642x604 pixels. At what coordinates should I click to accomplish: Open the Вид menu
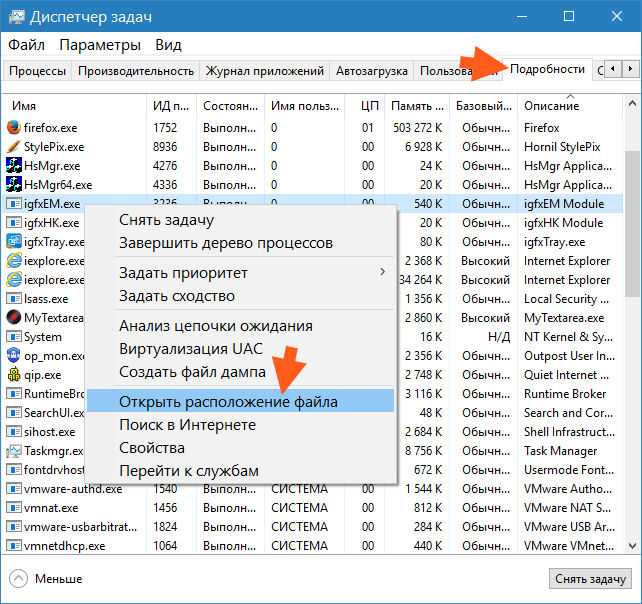click(x=168, y=45)
